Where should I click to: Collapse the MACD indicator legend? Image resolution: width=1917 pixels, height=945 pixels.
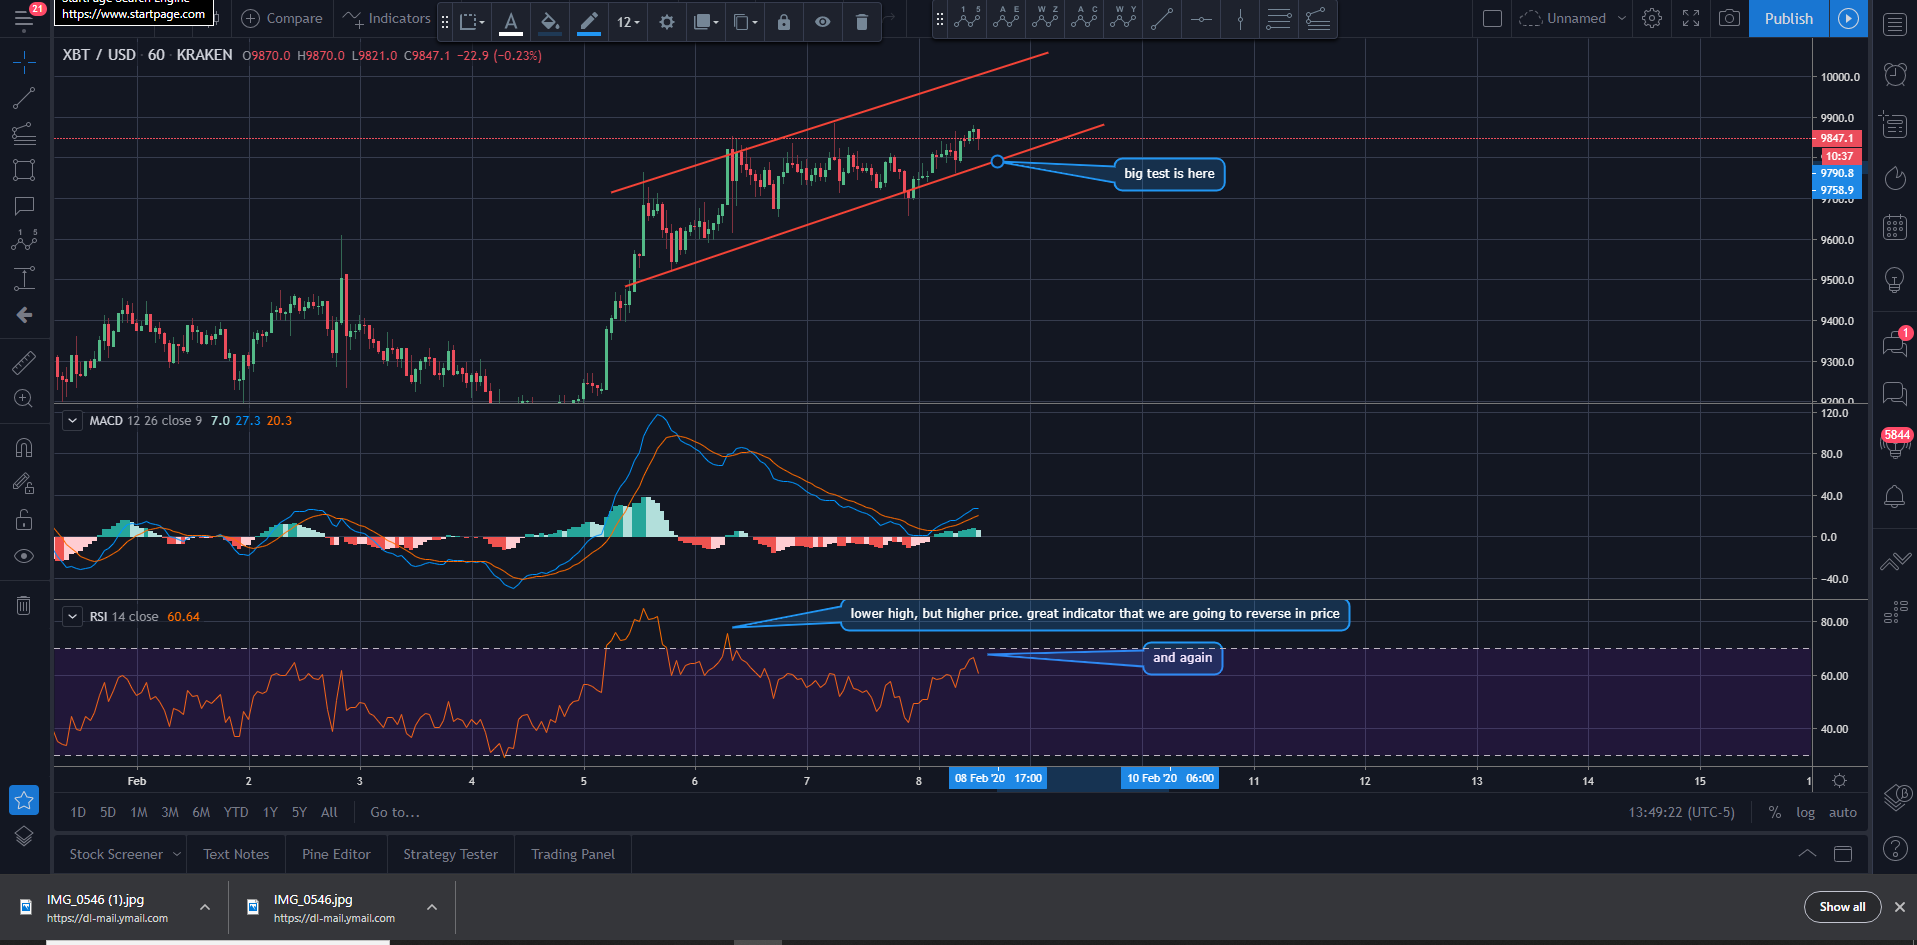[73, 421]
